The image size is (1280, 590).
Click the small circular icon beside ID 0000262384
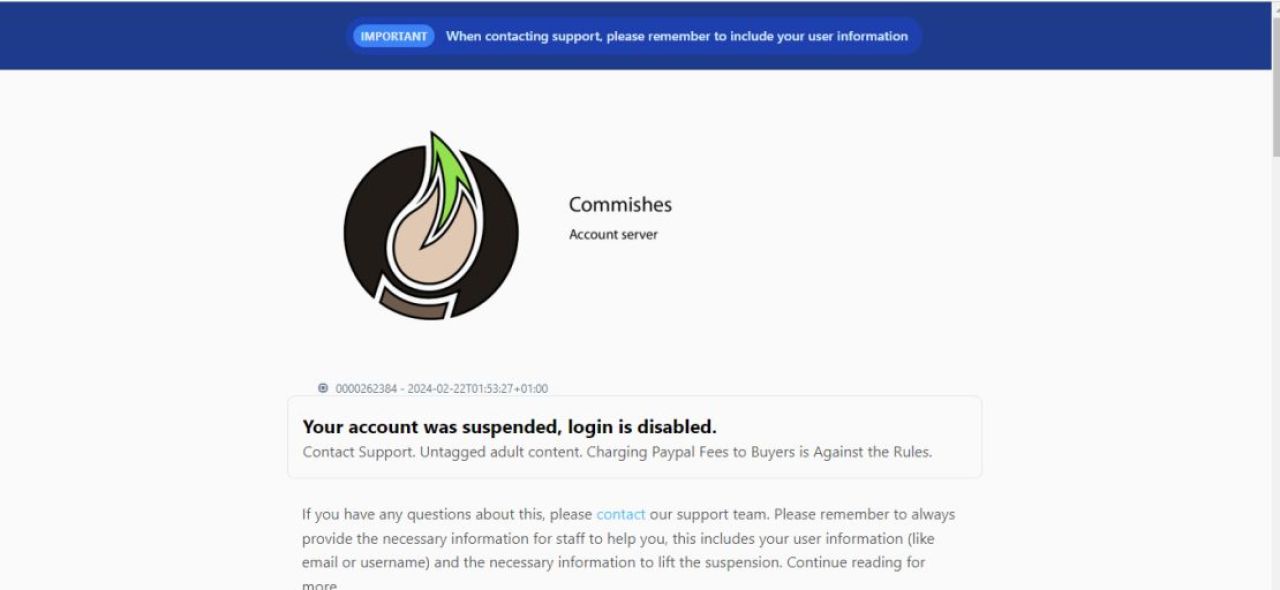(323, 388)
